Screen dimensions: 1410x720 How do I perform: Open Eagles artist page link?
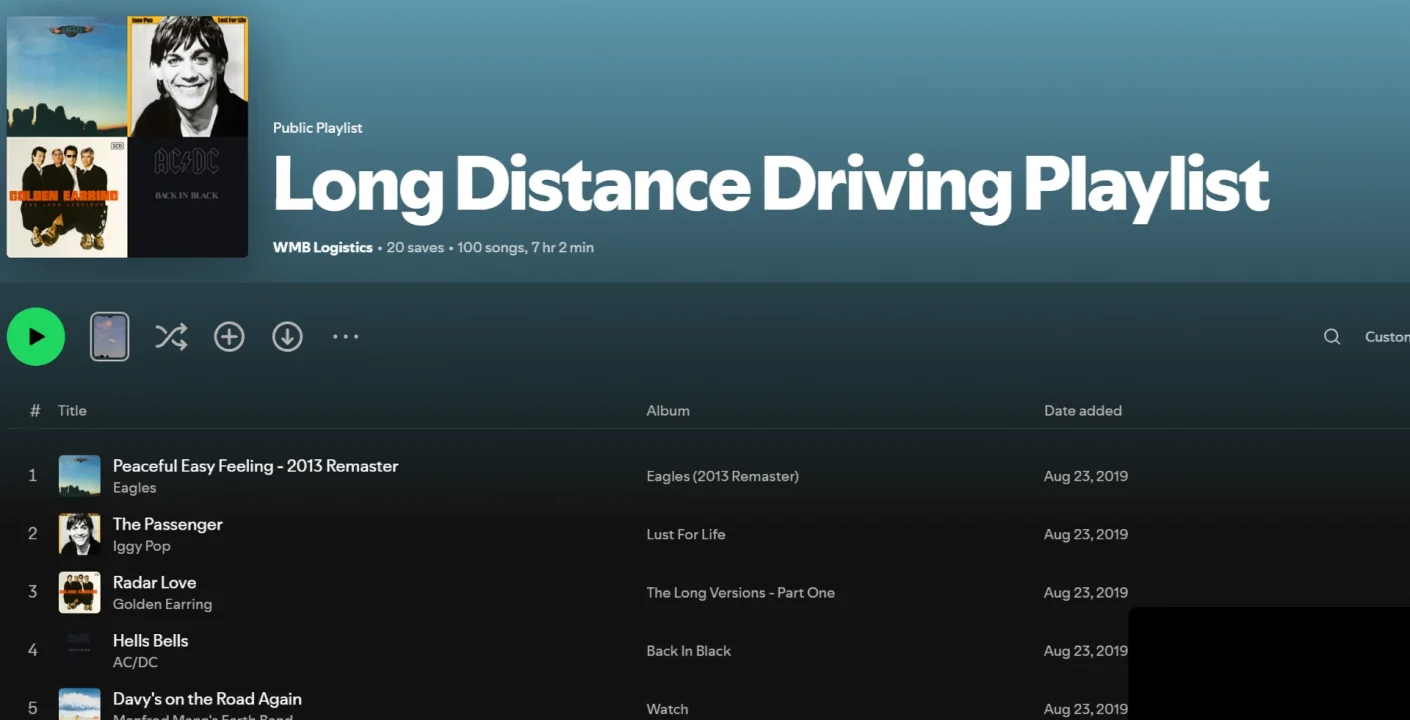(134, 488)
